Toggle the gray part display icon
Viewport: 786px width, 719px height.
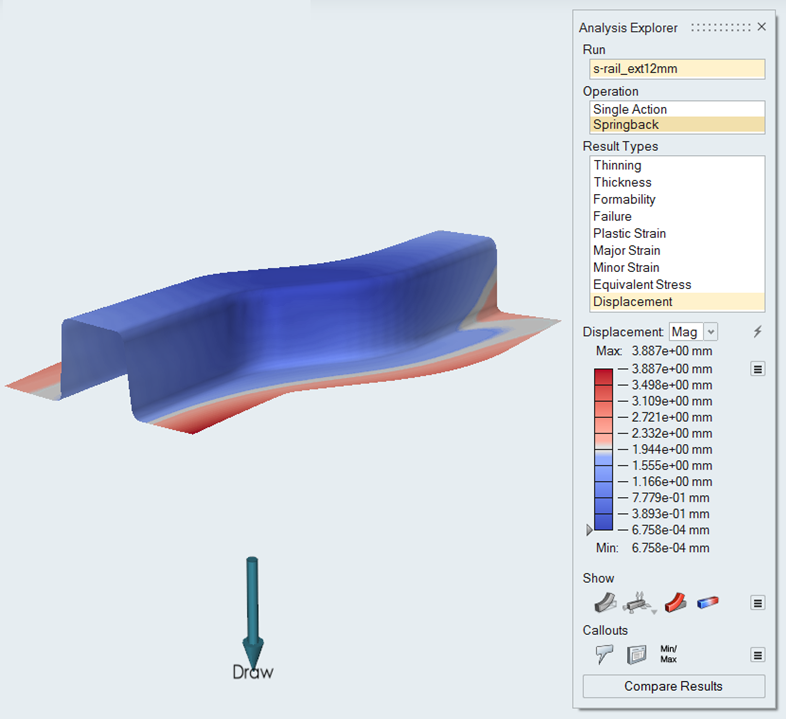(605, 602)
